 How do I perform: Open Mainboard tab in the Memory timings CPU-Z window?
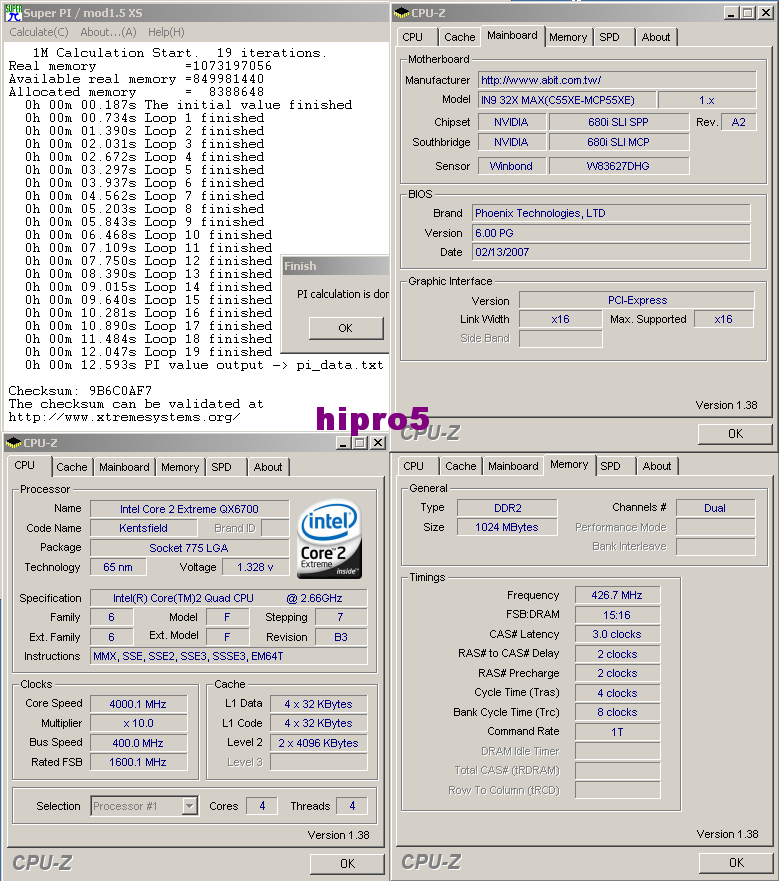pos(513,466)
